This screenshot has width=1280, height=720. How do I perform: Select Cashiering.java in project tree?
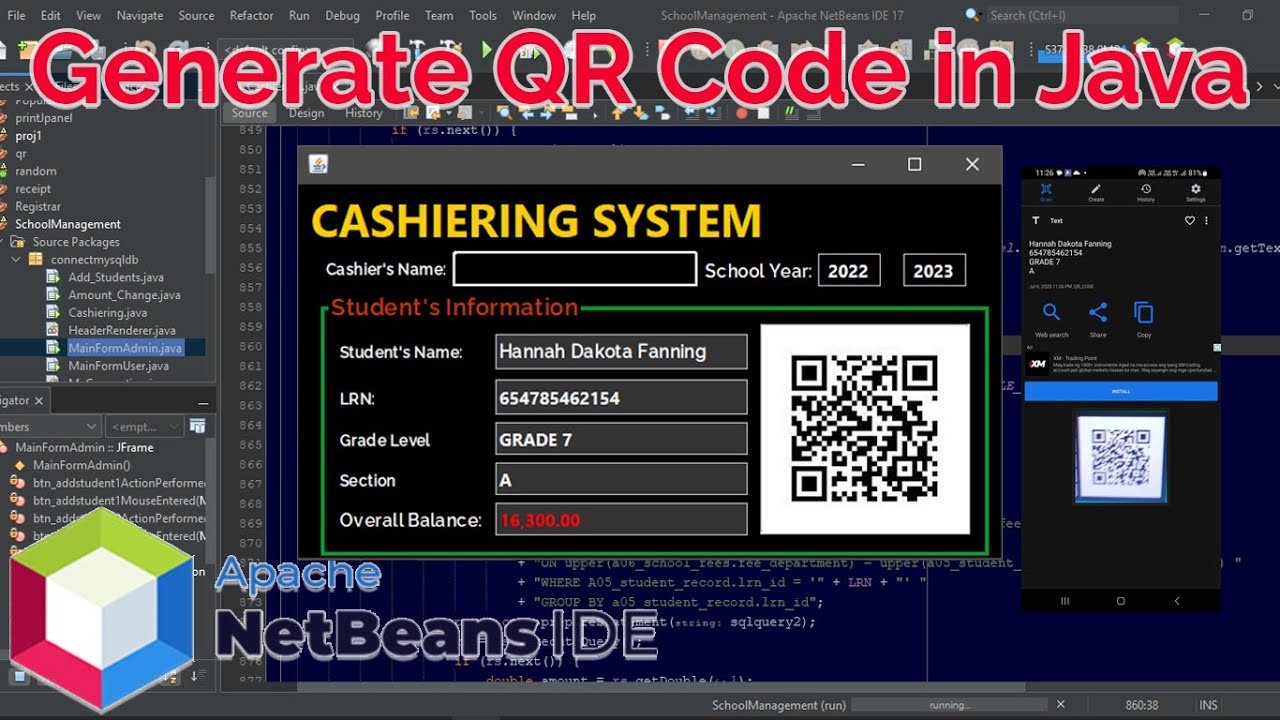[108, 313]
